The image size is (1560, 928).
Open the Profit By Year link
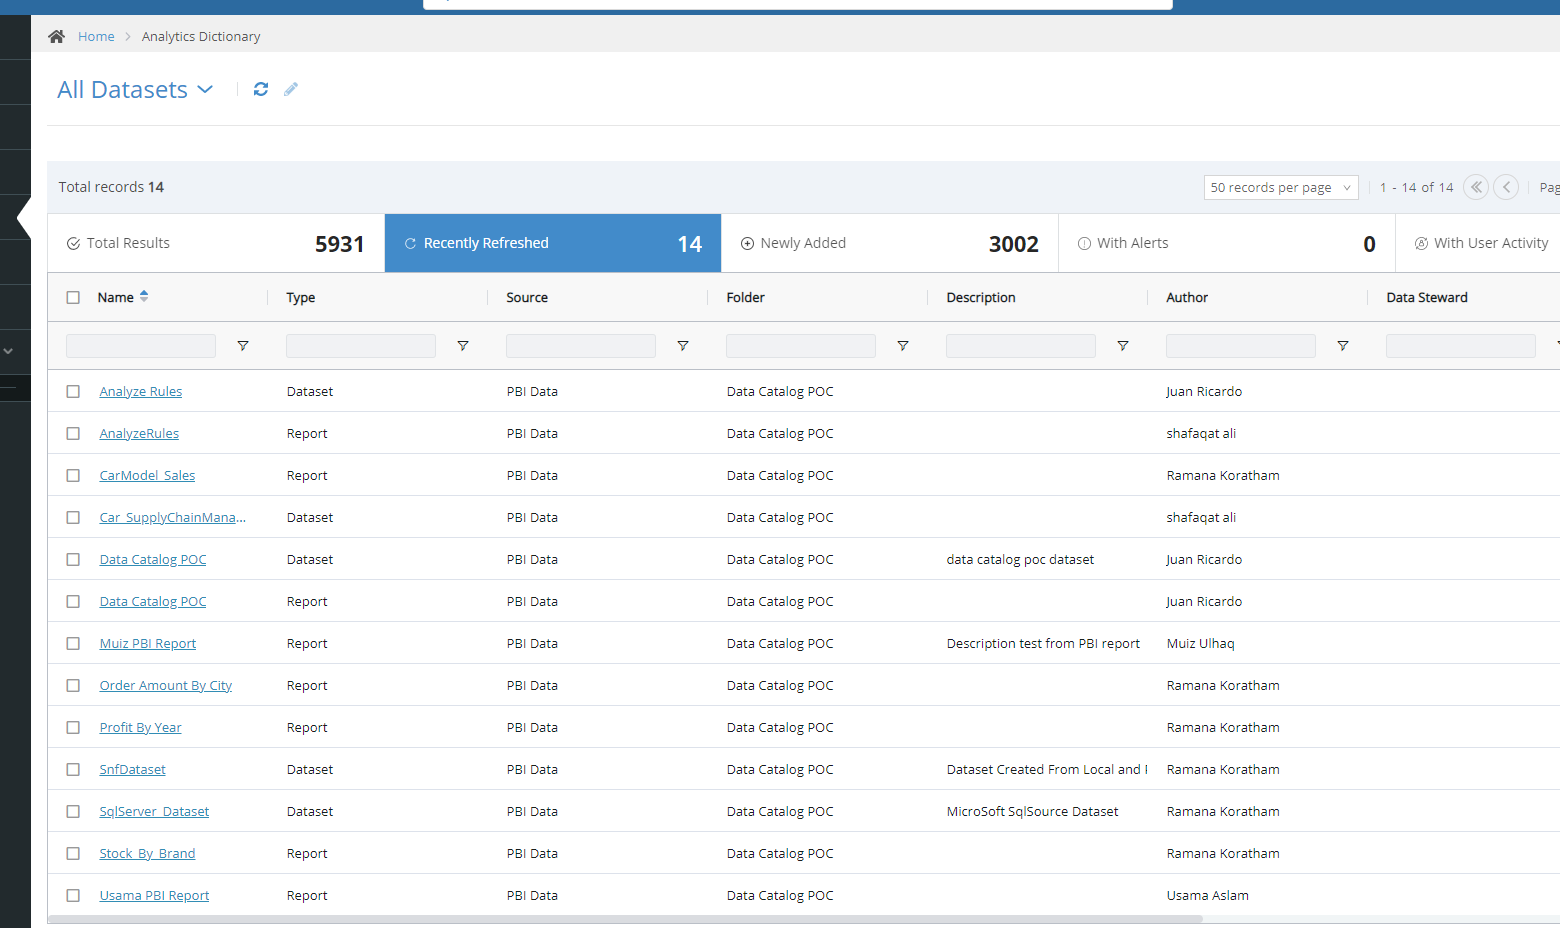pos(140,728)
